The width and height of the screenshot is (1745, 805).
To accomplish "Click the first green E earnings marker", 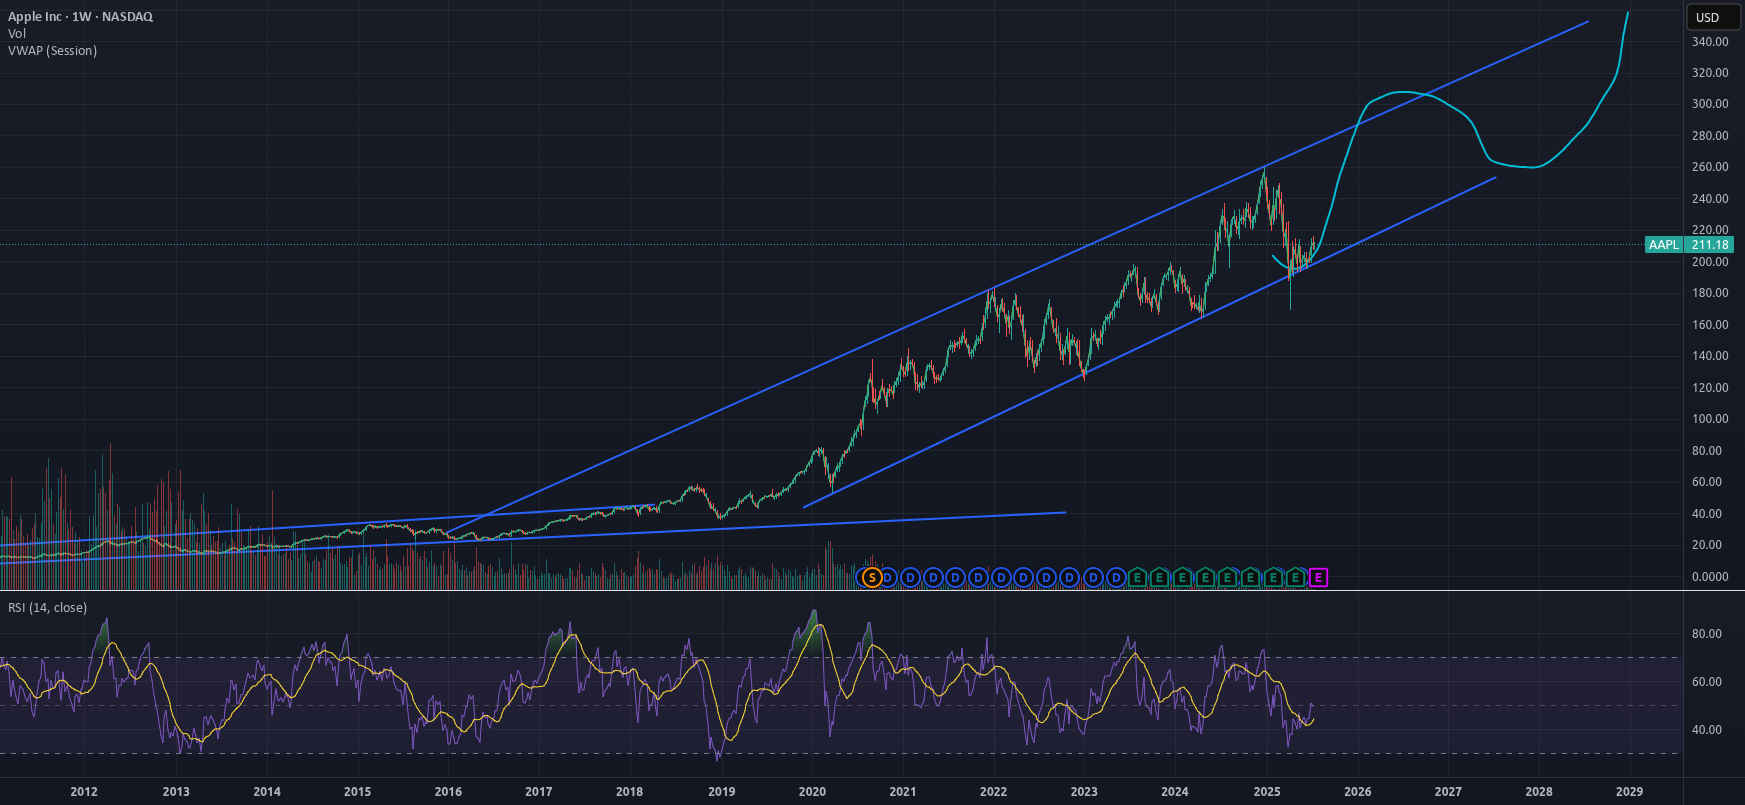I will pyautogui.click(x=1137, y=577).
